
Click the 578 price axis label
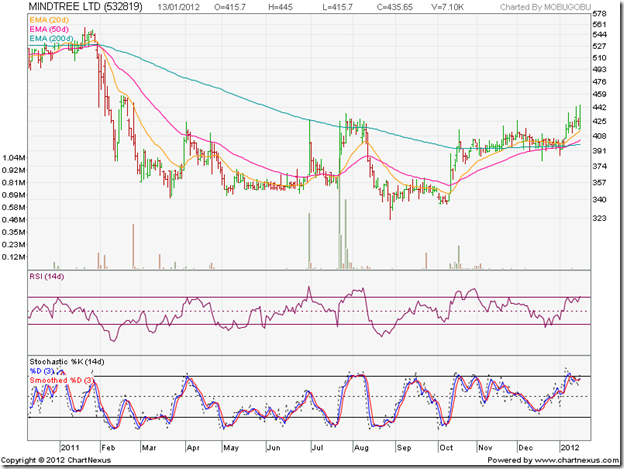pyautogui.click(x=599, y=14)
